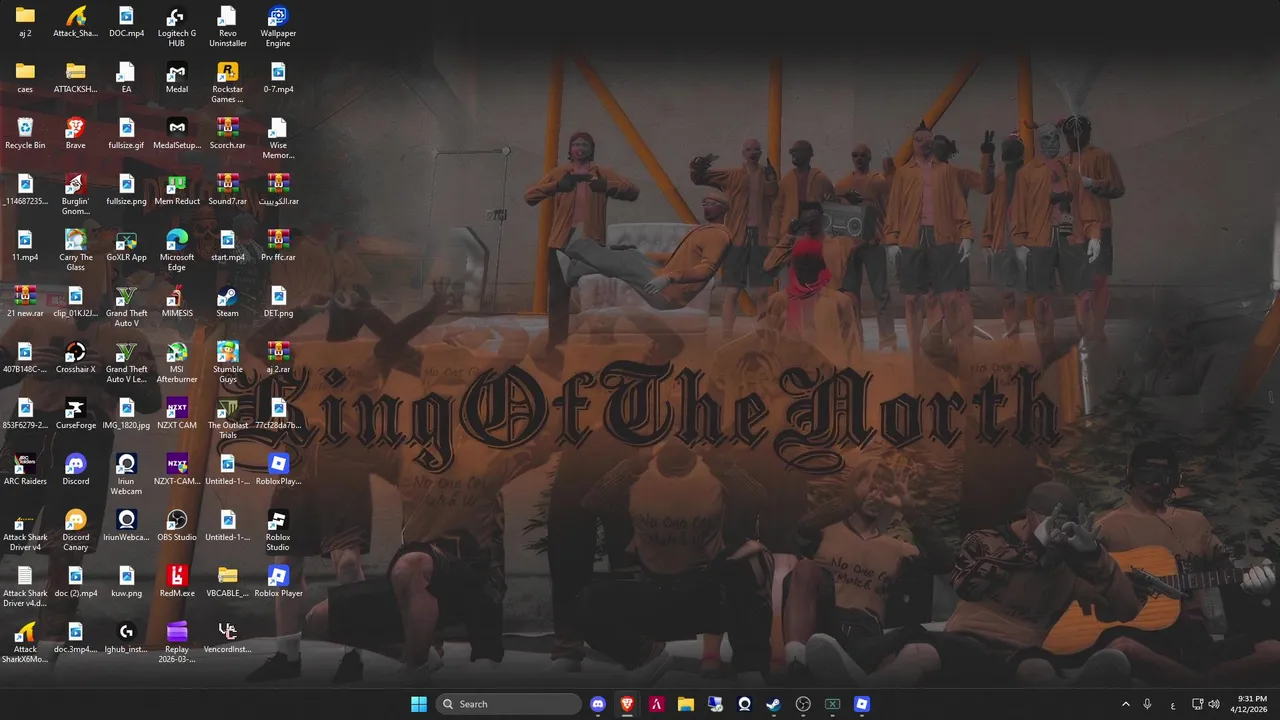1280x720 pixels.
Task: Select the Medal app desktop shortcut
Action: click(176, 78)
